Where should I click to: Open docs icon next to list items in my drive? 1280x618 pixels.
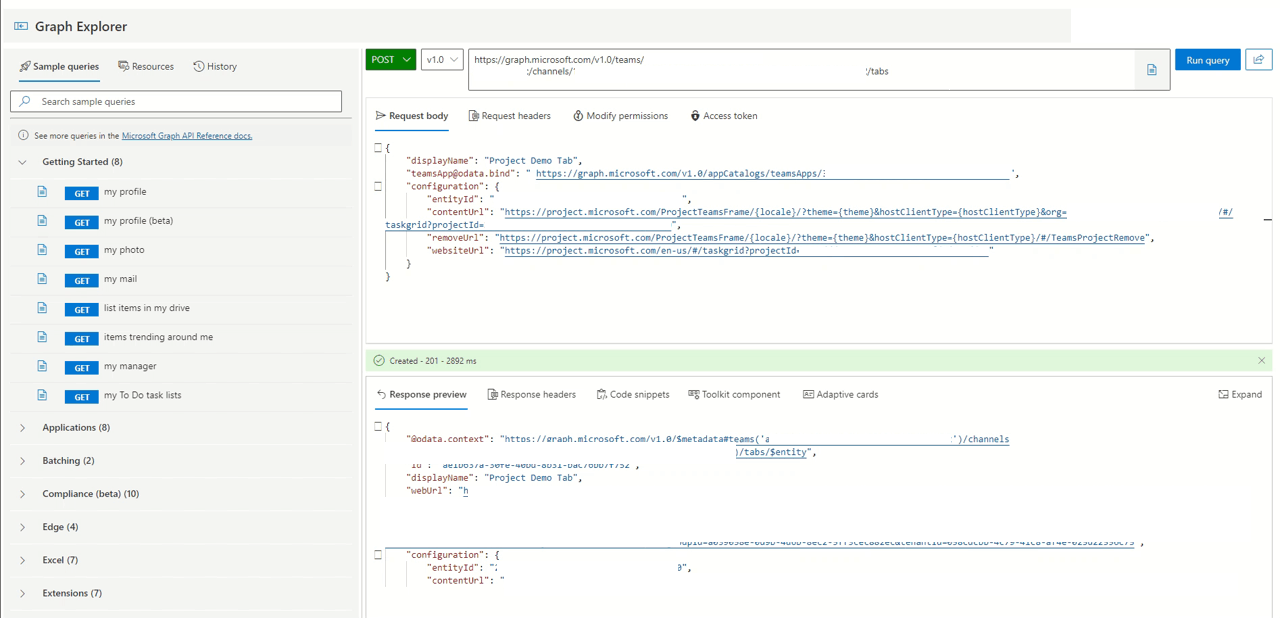point(42,308)
